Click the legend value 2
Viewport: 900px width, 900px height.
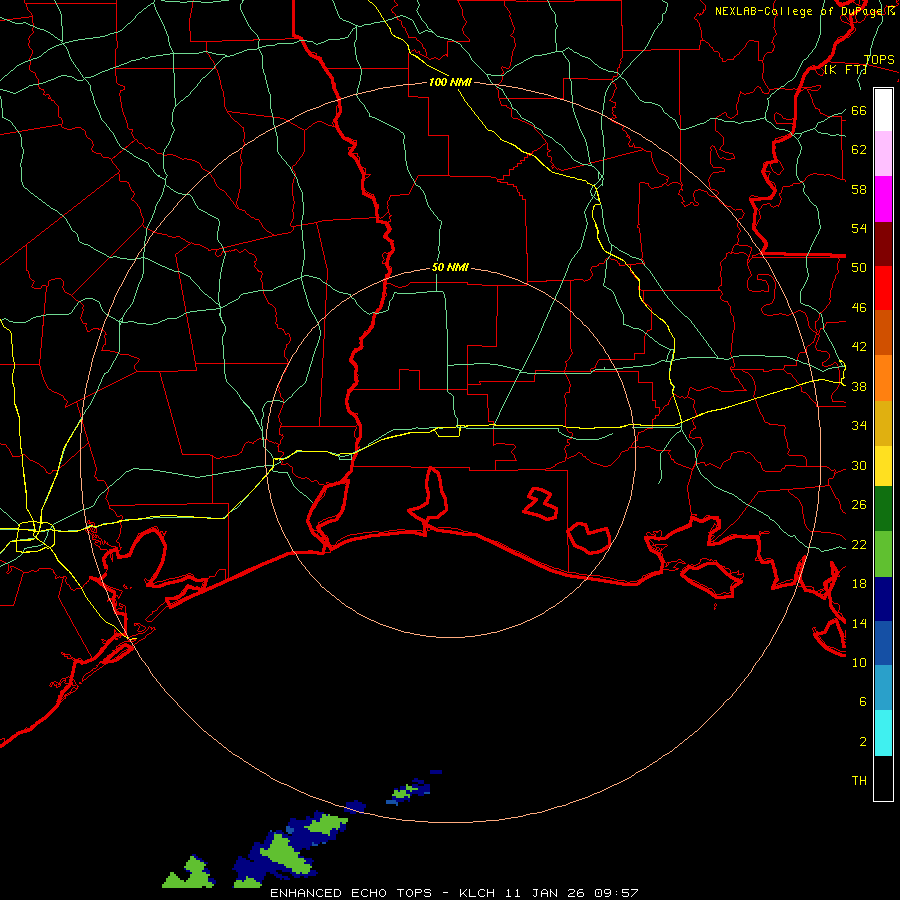tap(862, 742)
